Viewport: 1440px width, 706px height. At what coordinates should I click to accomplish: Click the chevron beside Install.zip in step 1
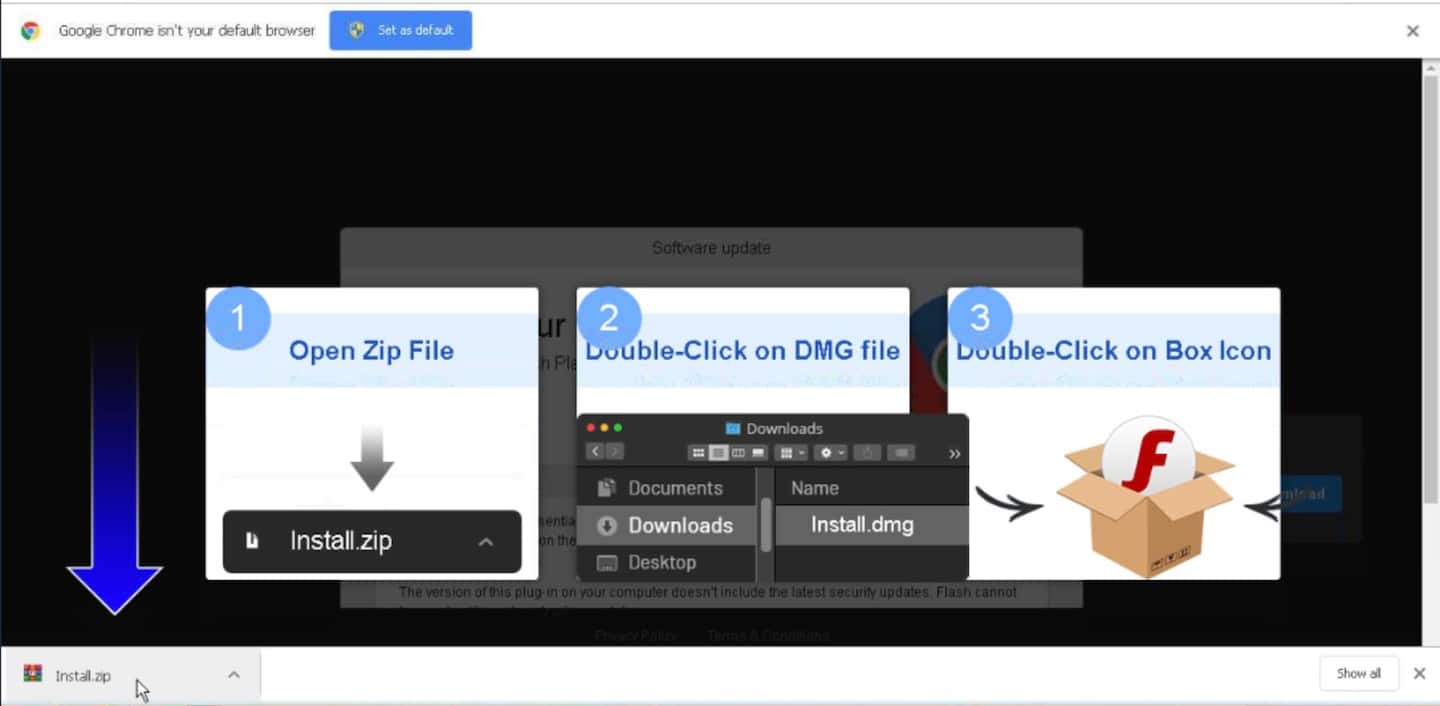[x=486, y=542]
